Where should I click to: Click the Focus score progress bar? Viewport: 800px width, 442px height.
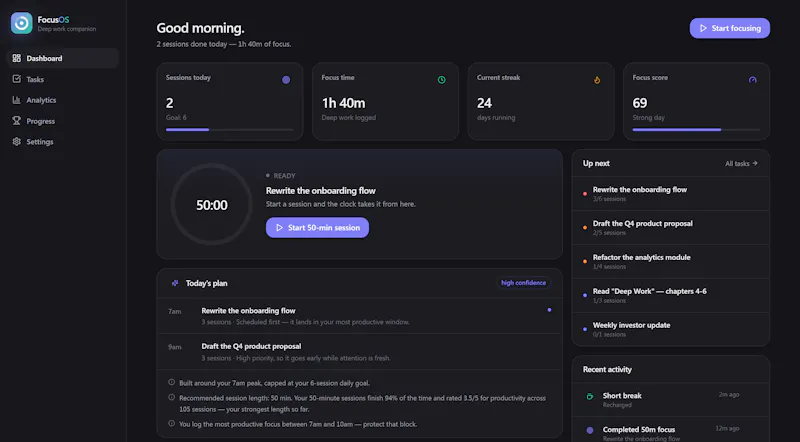[696, 130]
